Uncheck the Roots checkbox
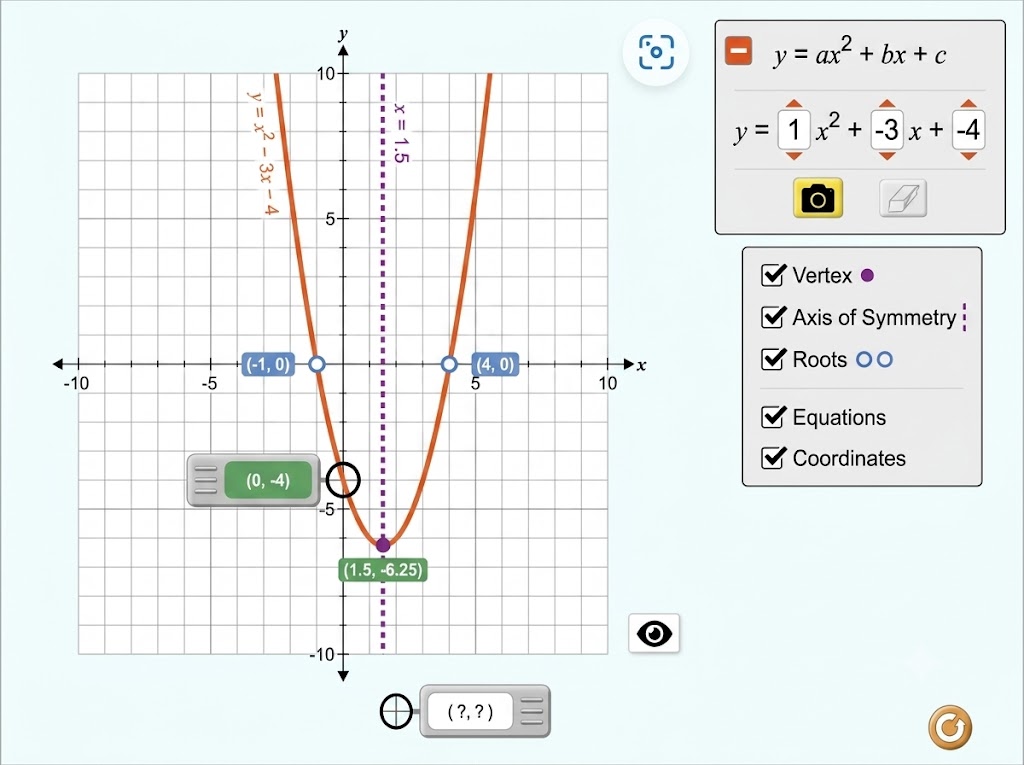Image resolution: width=1024 pixels, height=765 pixels. [x=773, y=359]
